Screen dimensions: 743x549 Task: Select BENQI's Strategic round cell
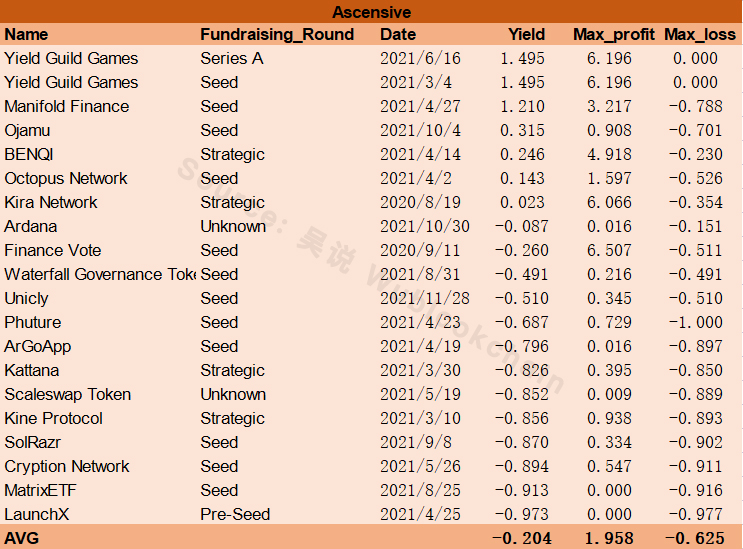click(232, 154)
